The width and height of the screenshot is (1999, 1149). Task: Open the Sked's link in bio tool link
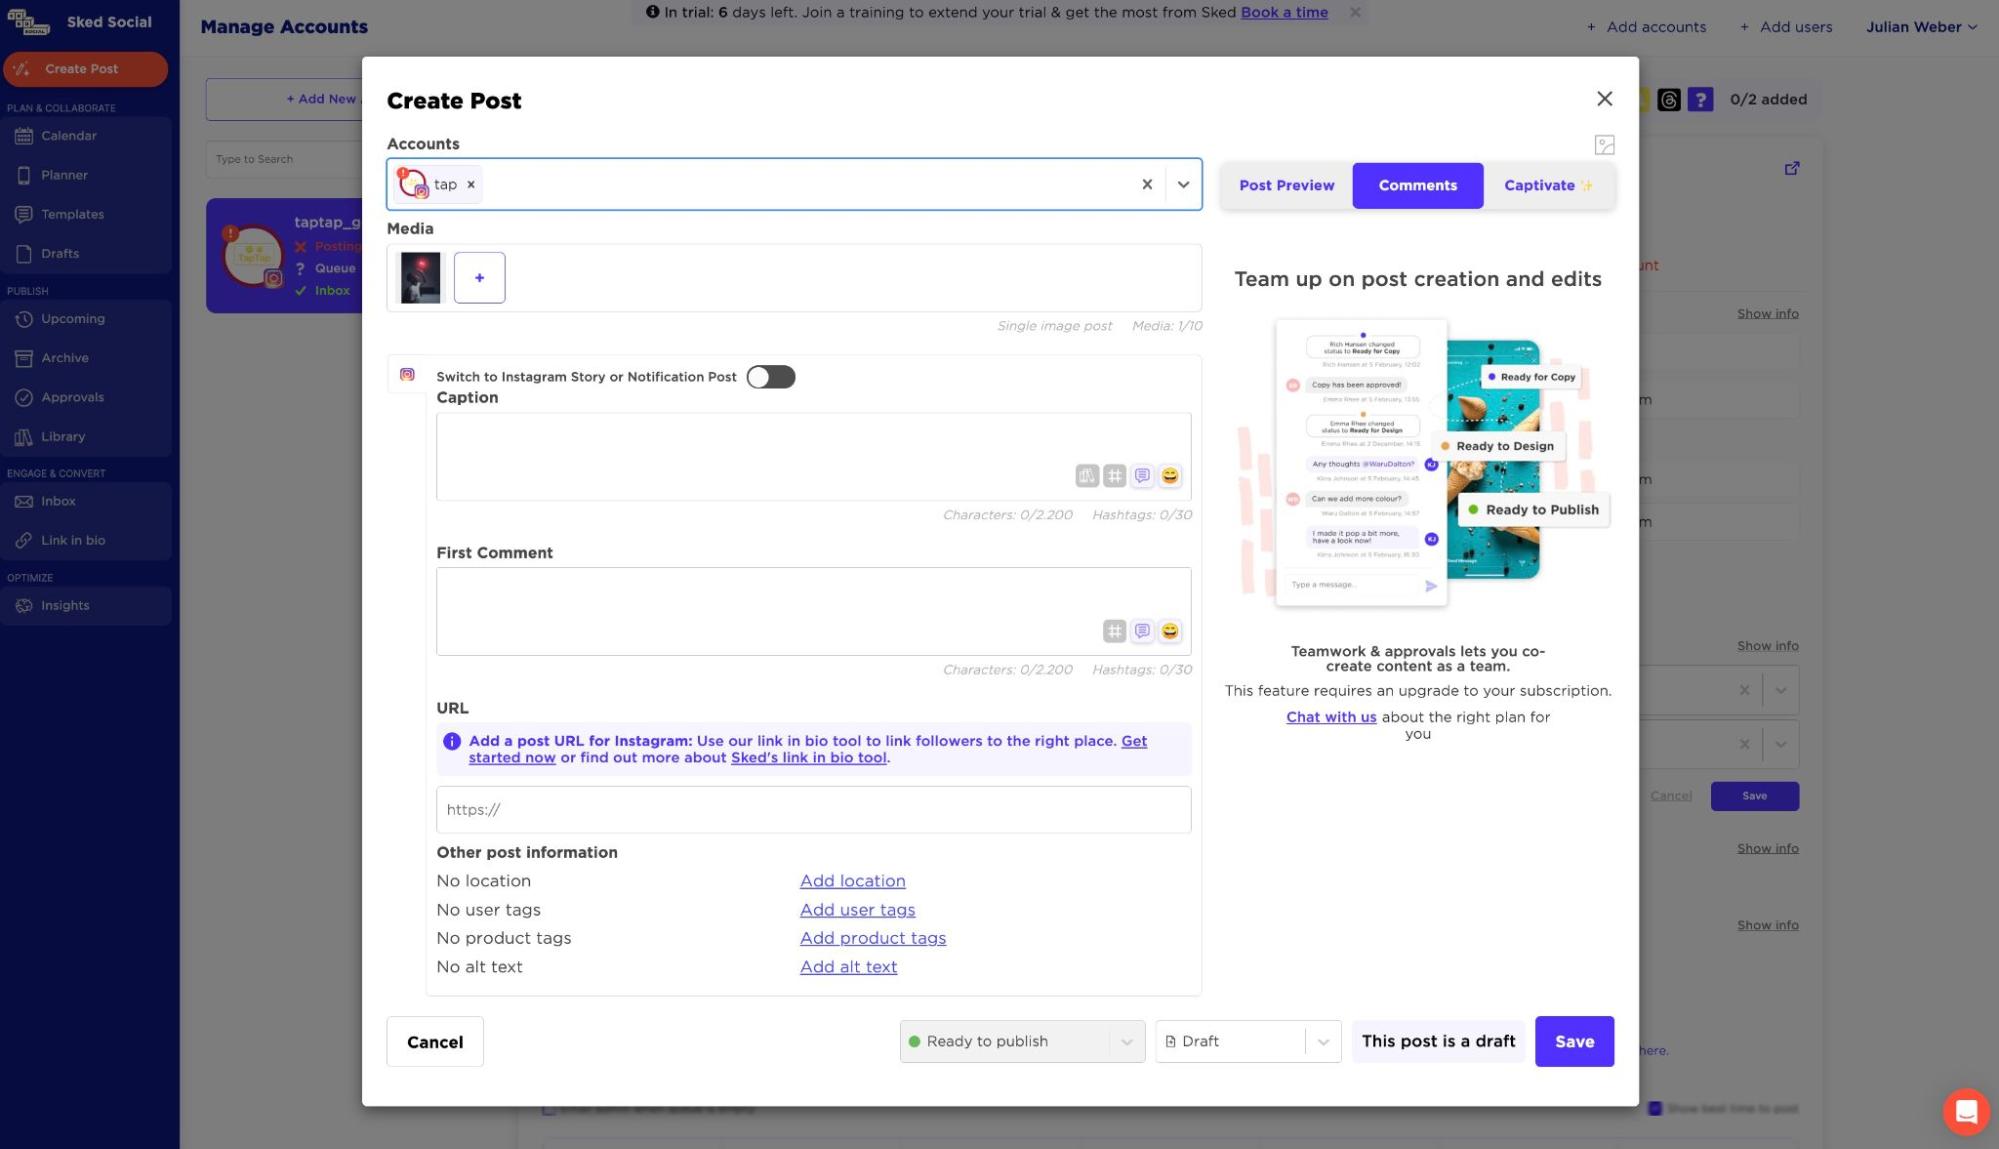pos(808,758)
